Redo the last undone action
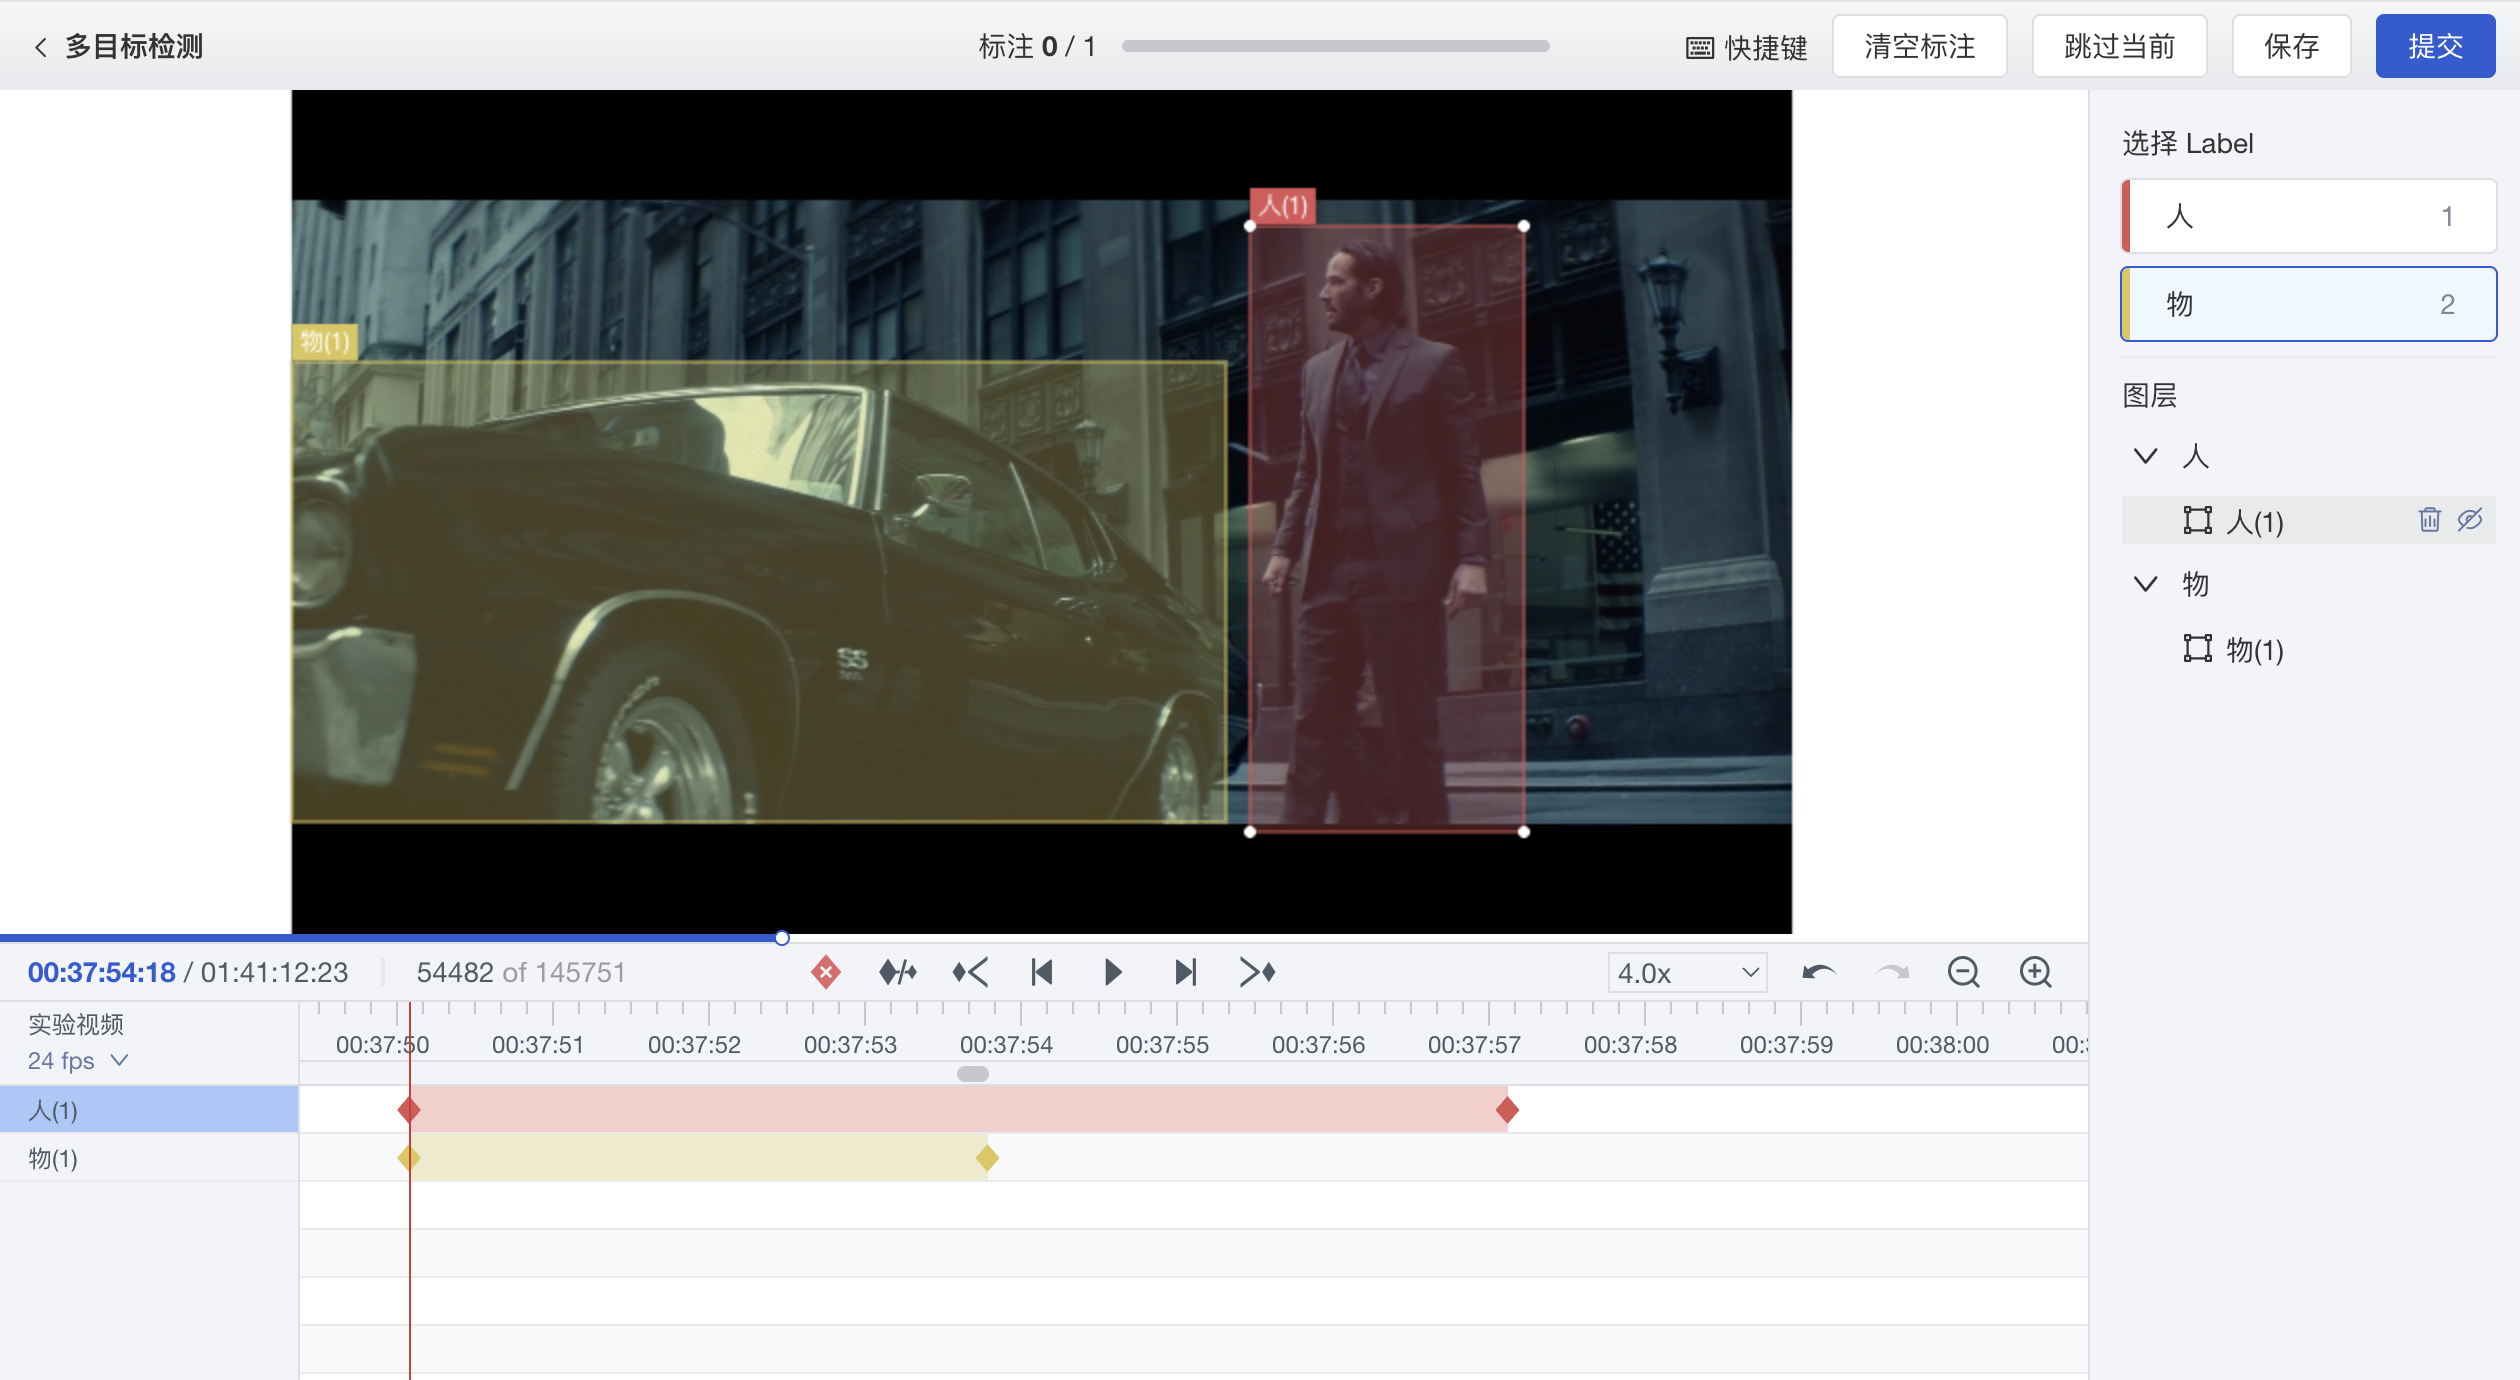Viewport: 2520px width, 1380px height. pyautogui.click(x=1892, y=972)
